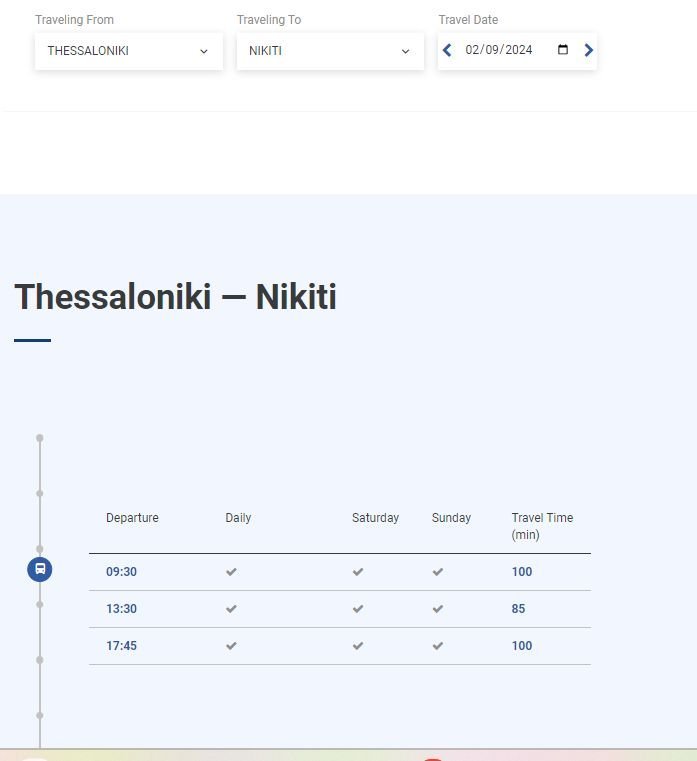Click the top timeline dot marker
The image size is (697, 761).
point(40,438)
